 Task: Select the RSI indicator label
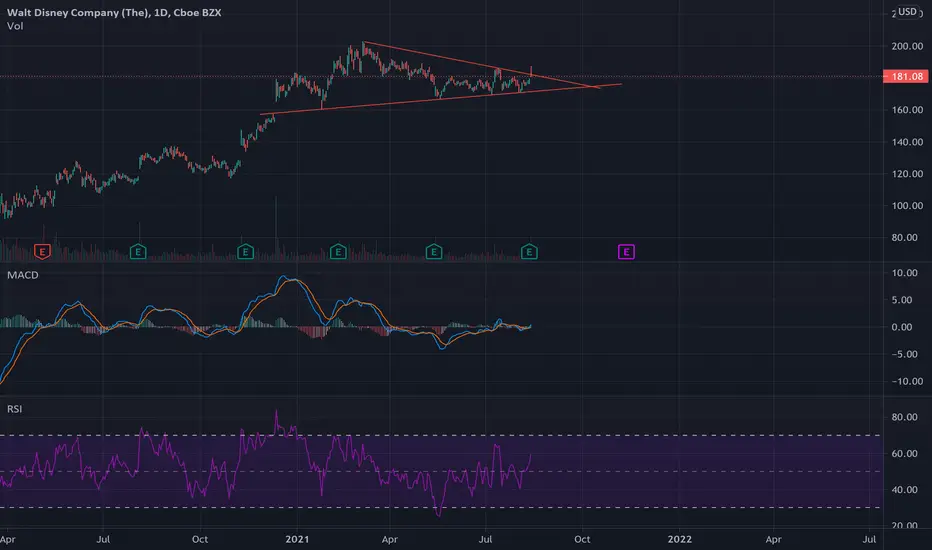click(x=14, y=409)
